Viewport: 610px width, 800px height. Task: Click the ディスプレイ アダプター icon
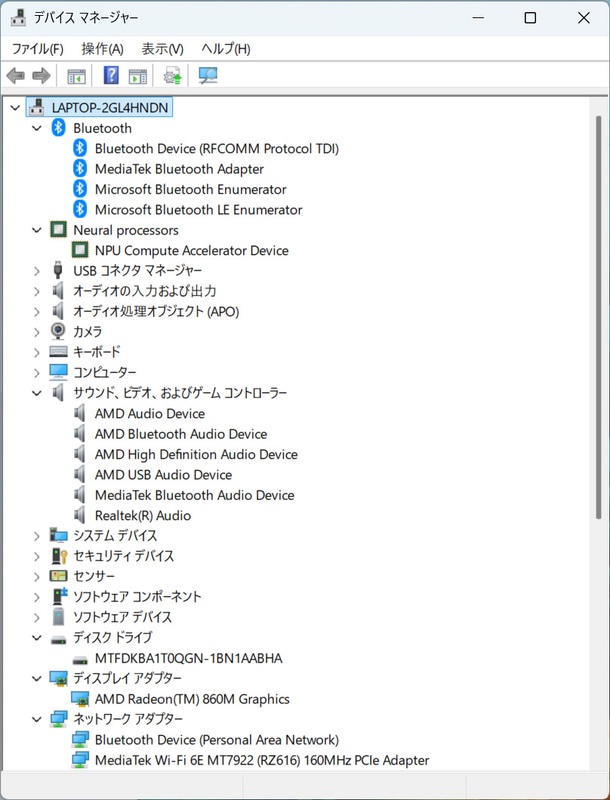[x=58, y=679]
